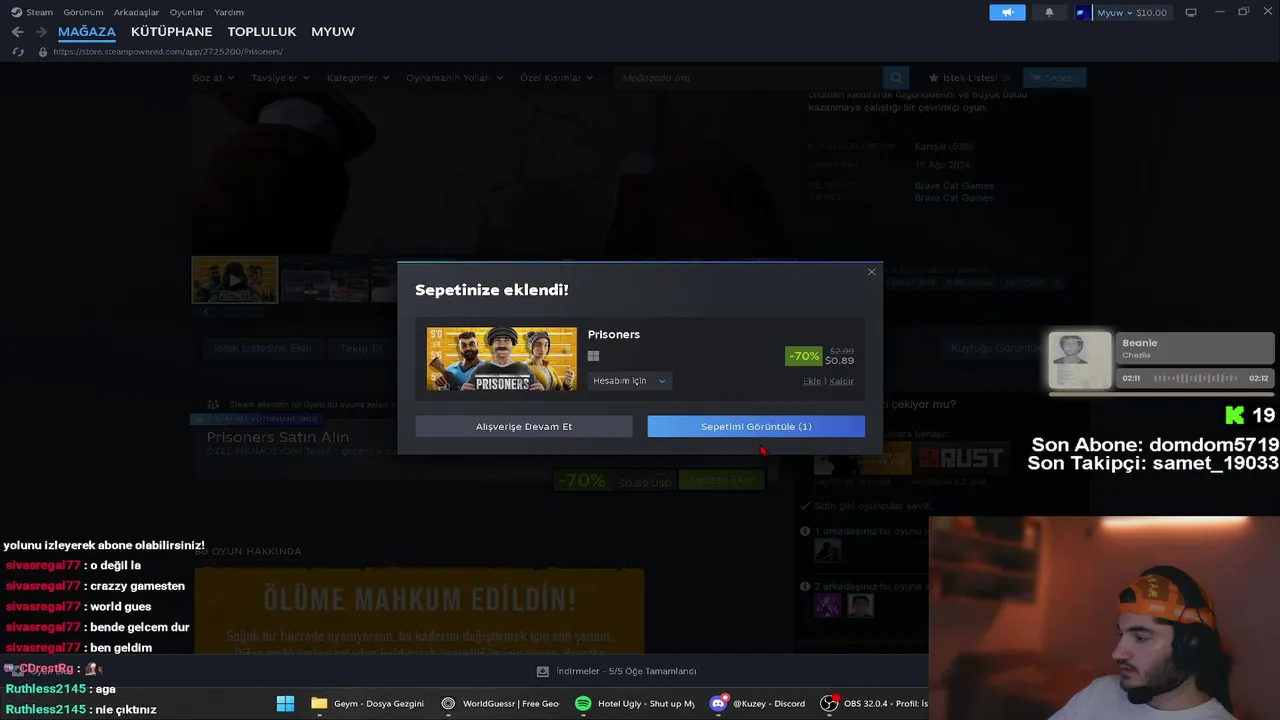Click Alışverişe Devam Et button
Image resolution: width=1280 pixels, height=720 pixels.
(x=524, y=427)
